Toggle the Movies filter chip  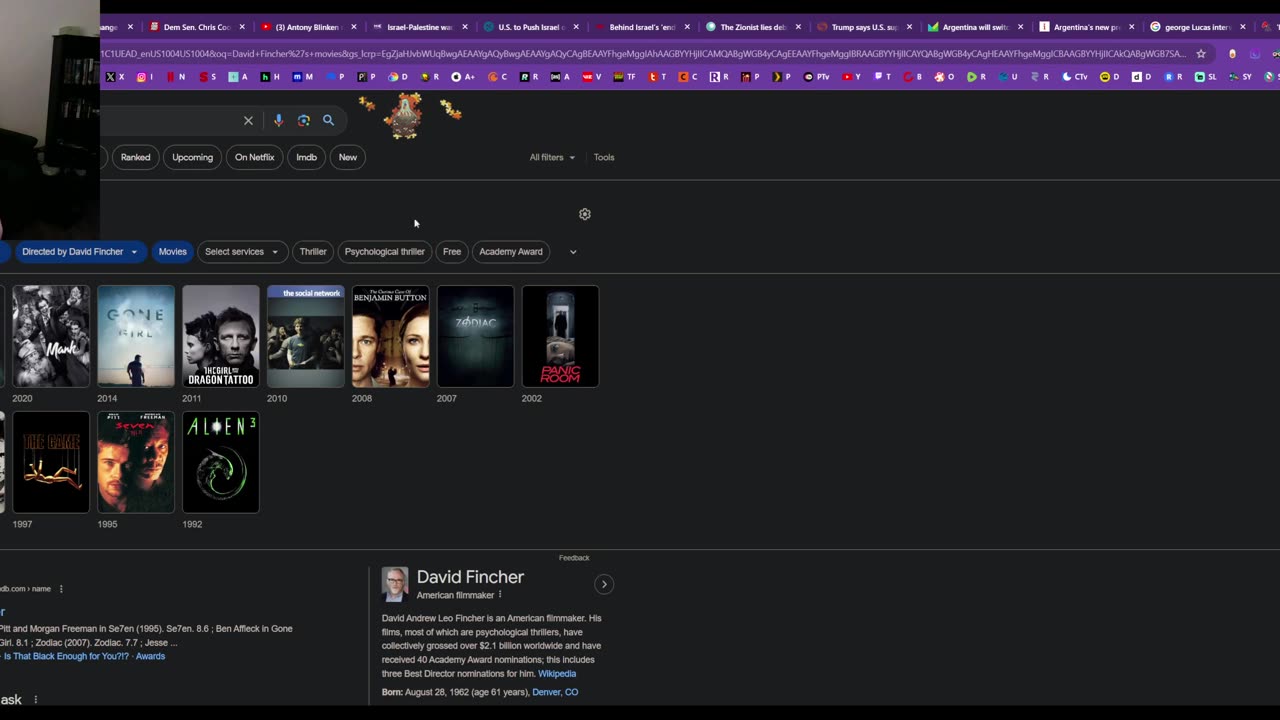[172, 252]
